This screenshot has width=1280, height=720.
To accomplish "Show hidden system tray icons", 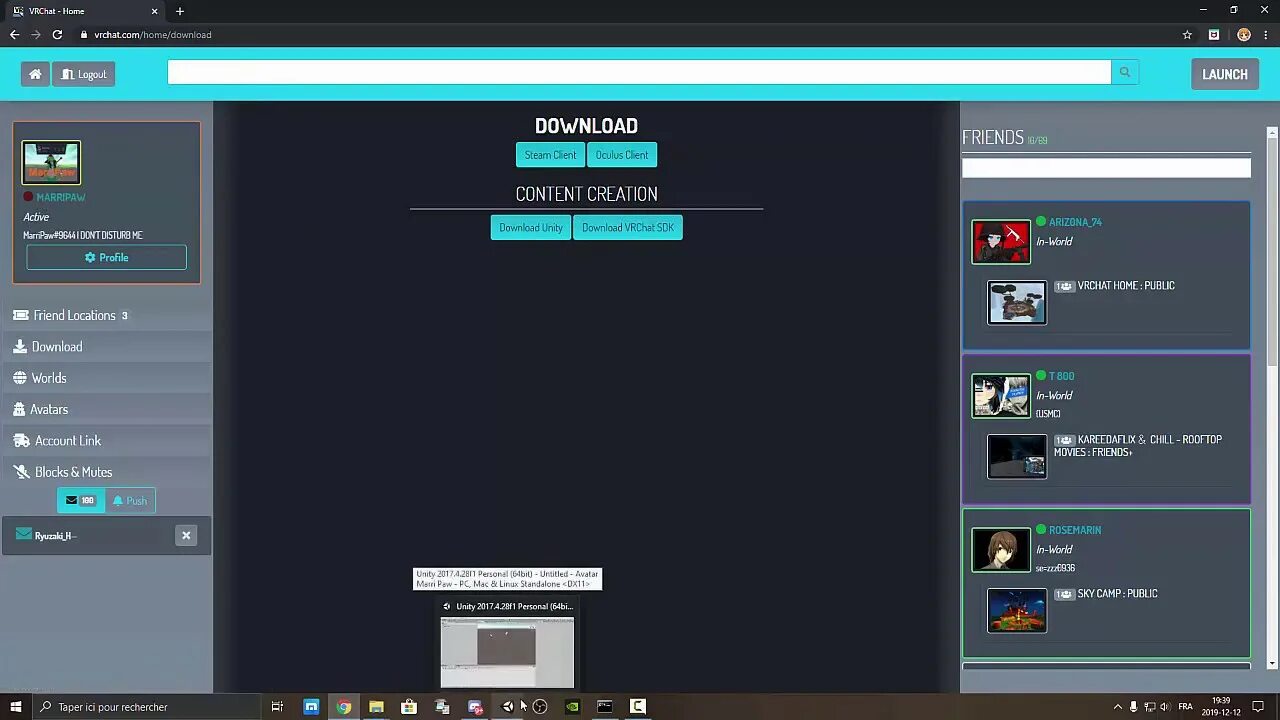I will click(1118, 707).
